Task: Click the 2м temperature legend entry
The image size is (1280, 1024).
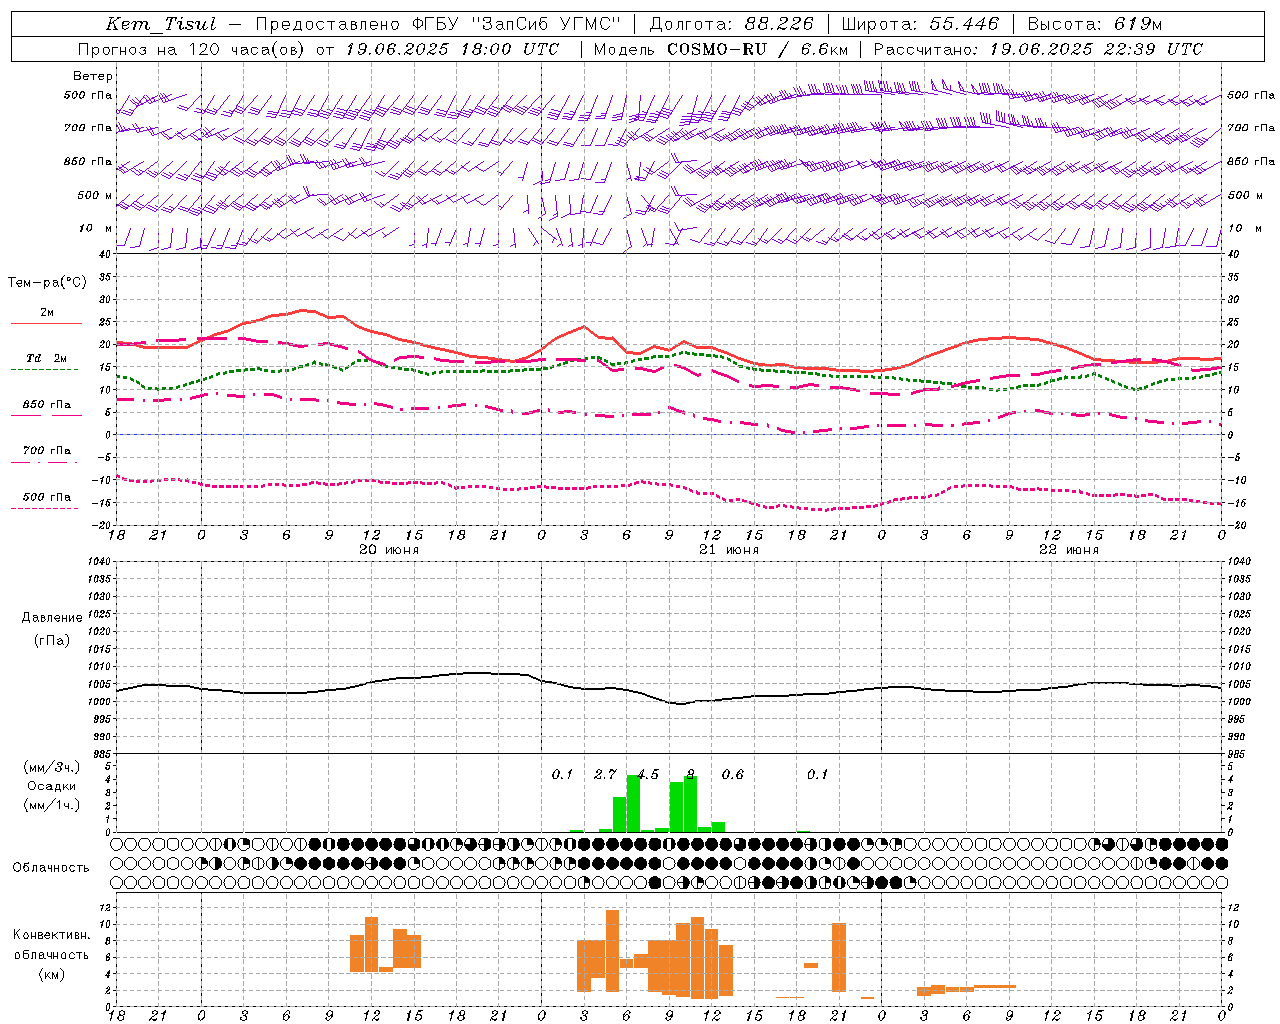Action: (x=47, y=312)
